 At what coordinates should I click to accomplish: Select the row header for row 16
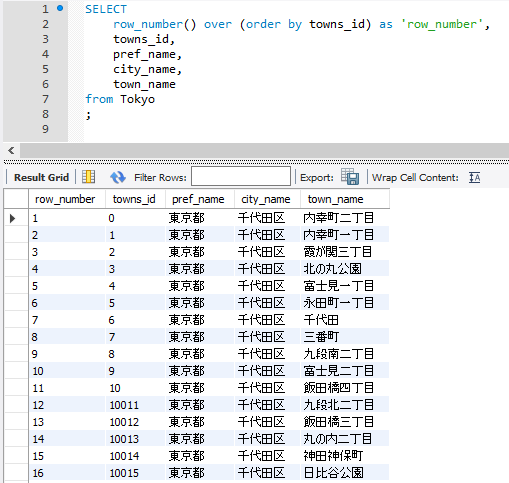click(16, 473)
